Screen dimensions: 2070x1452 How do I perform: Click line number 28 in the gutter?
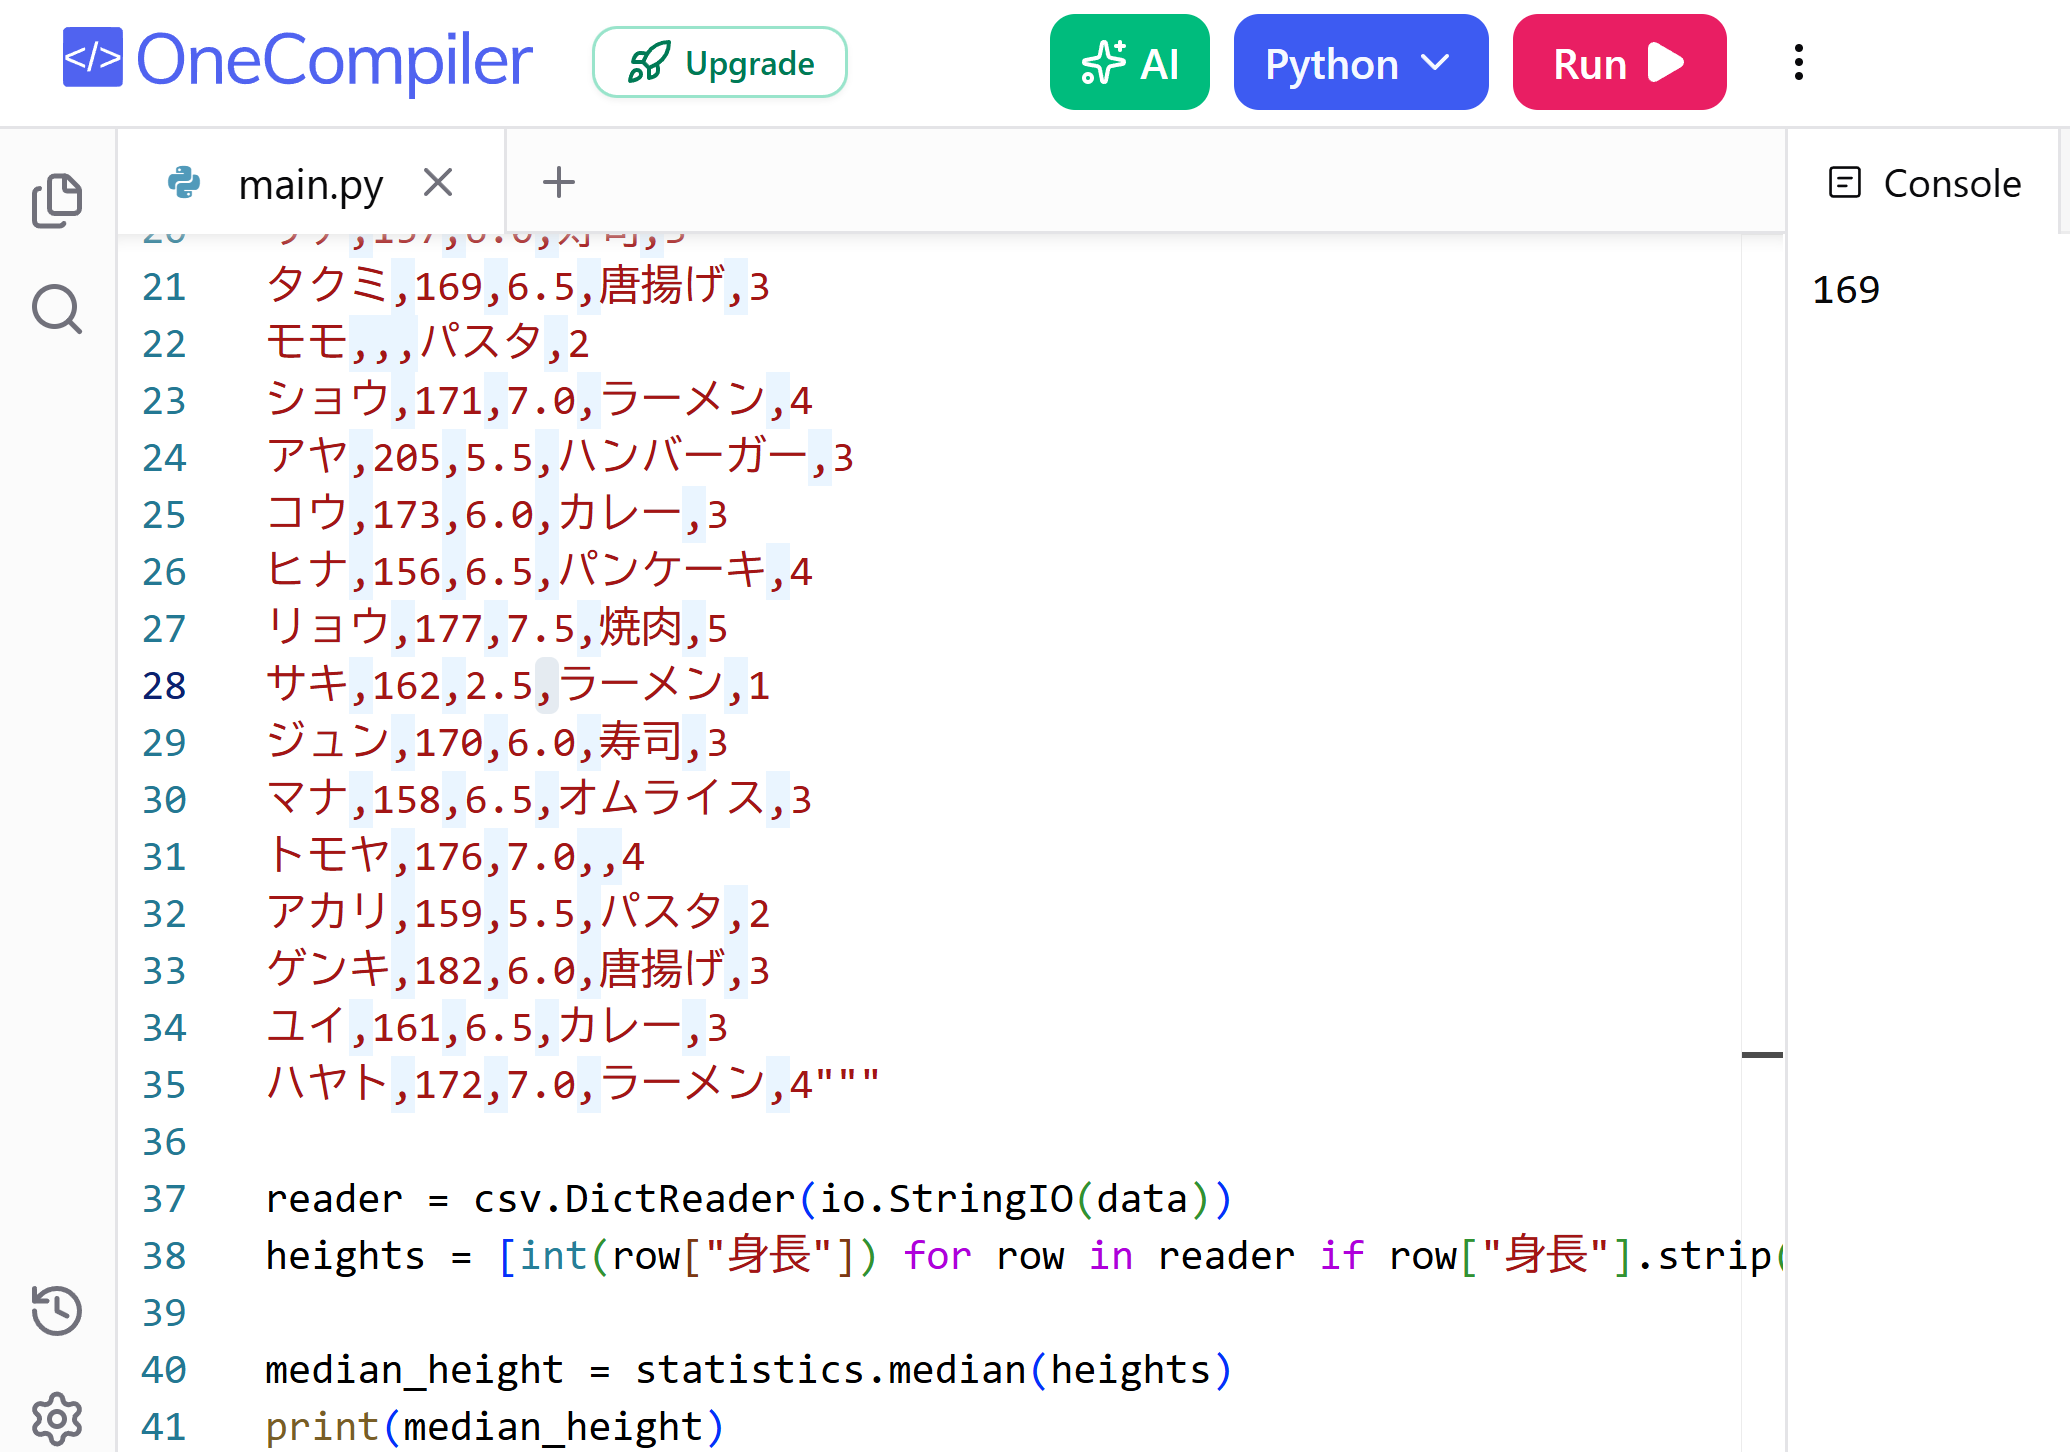(x=164, y=686)
